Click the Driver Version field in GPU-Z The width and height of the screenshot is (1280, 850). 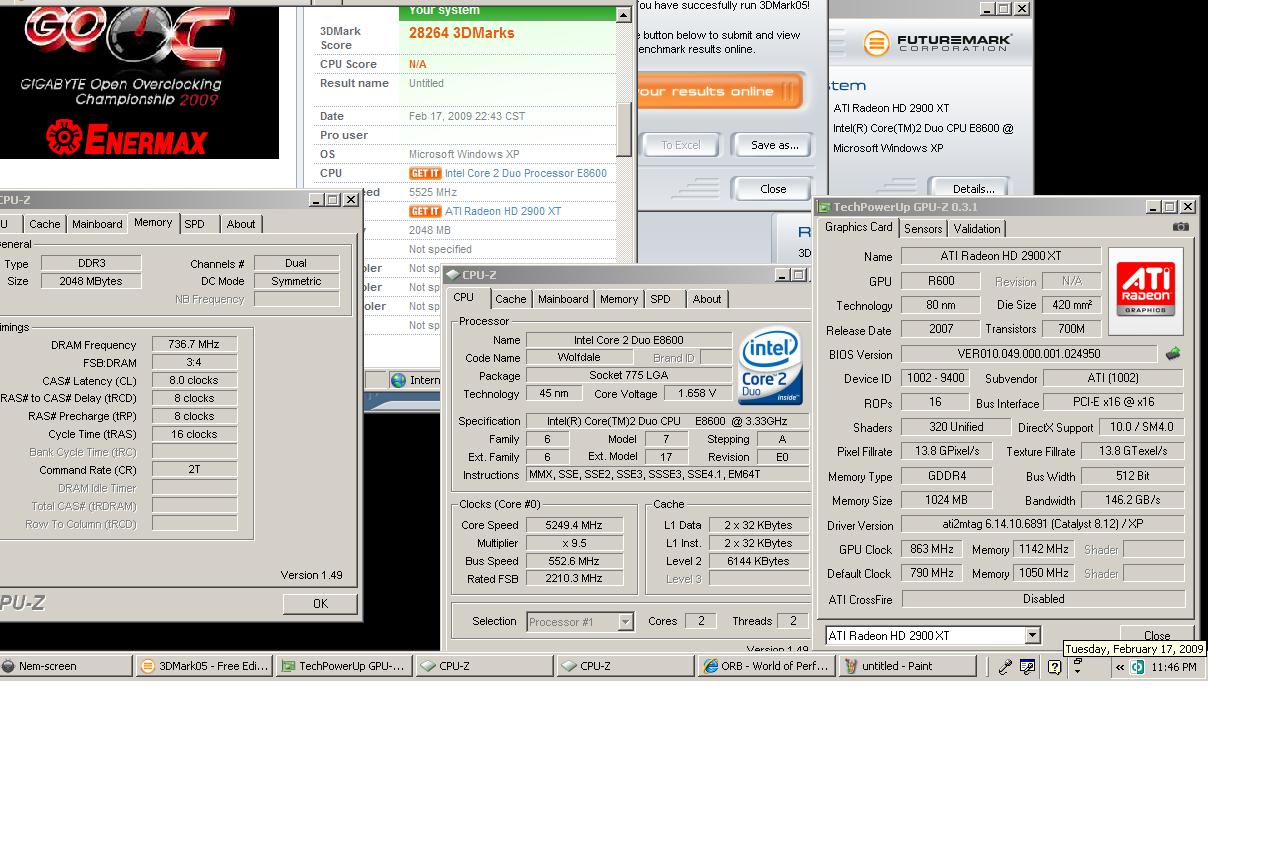tap(1042, 525)
